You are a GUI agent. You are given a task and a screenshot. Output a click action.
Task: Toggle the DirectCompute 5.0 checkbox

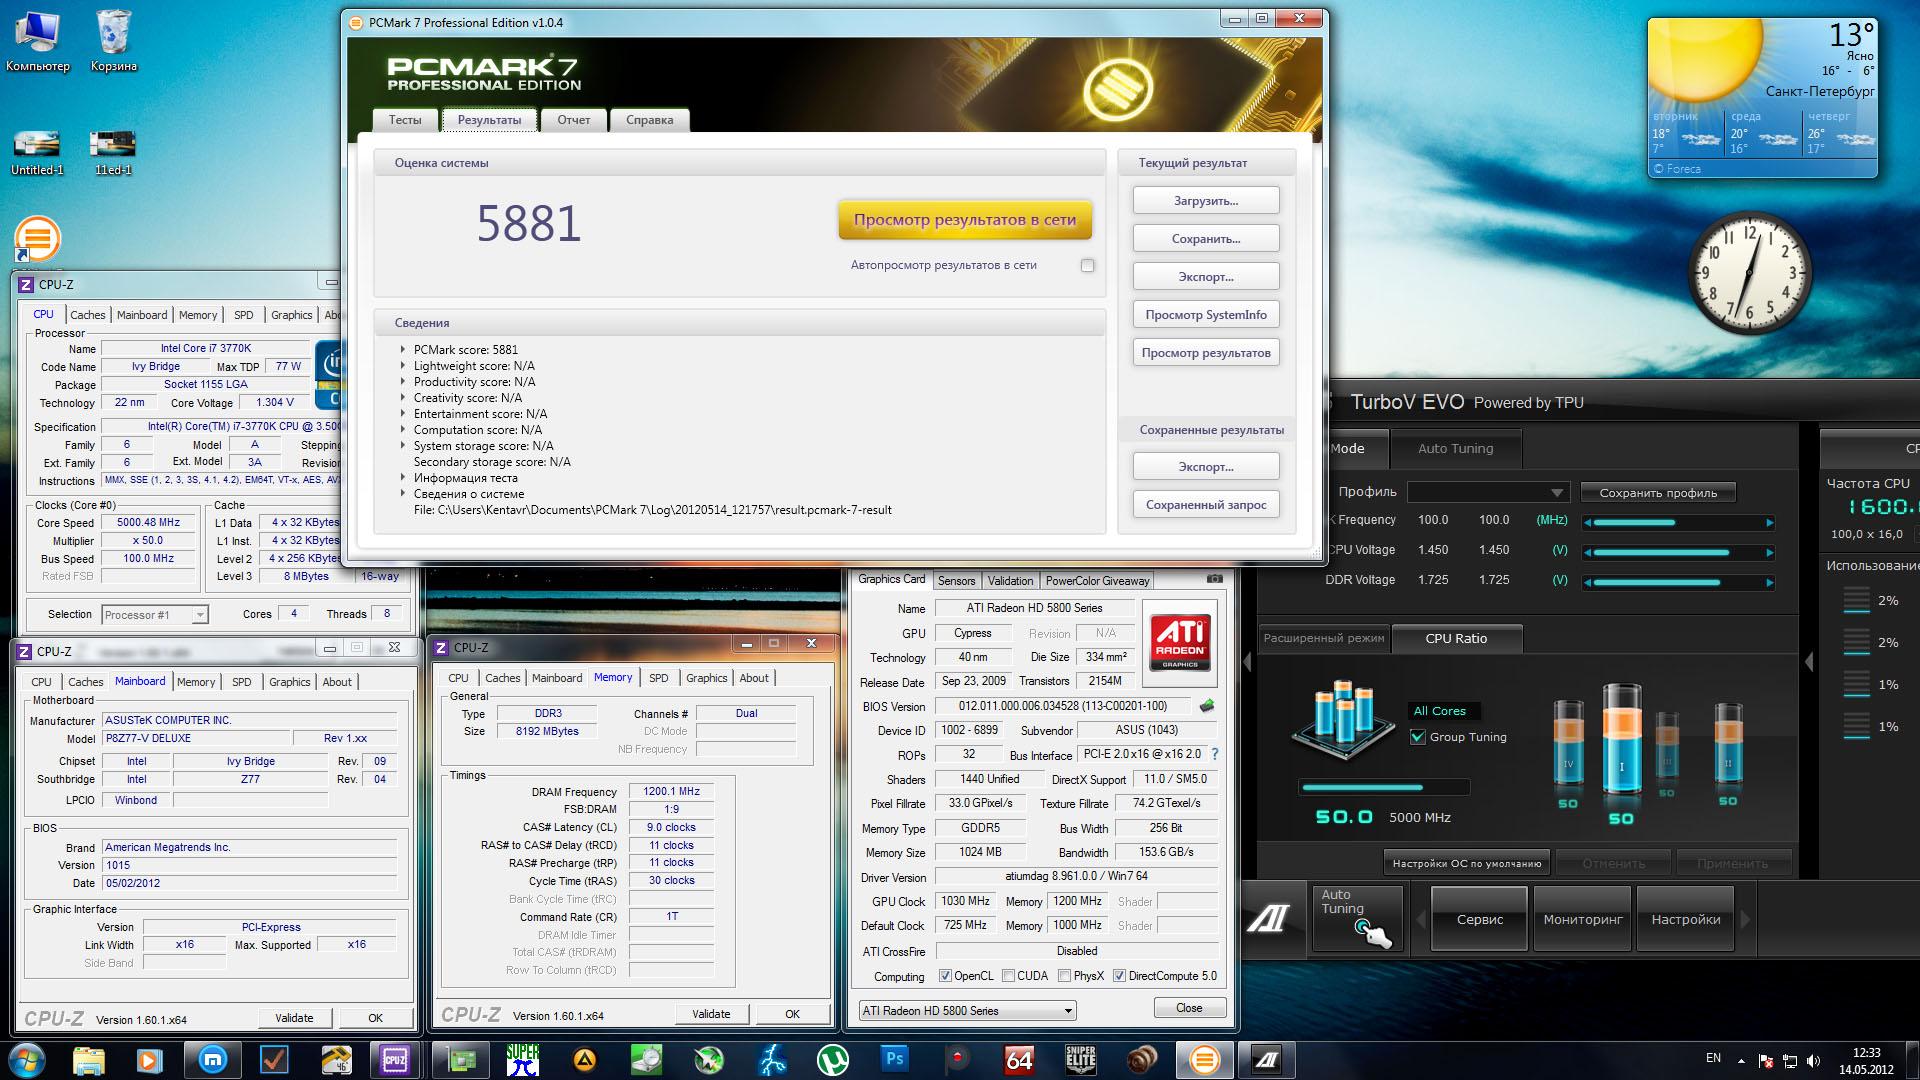point(1119,975)
